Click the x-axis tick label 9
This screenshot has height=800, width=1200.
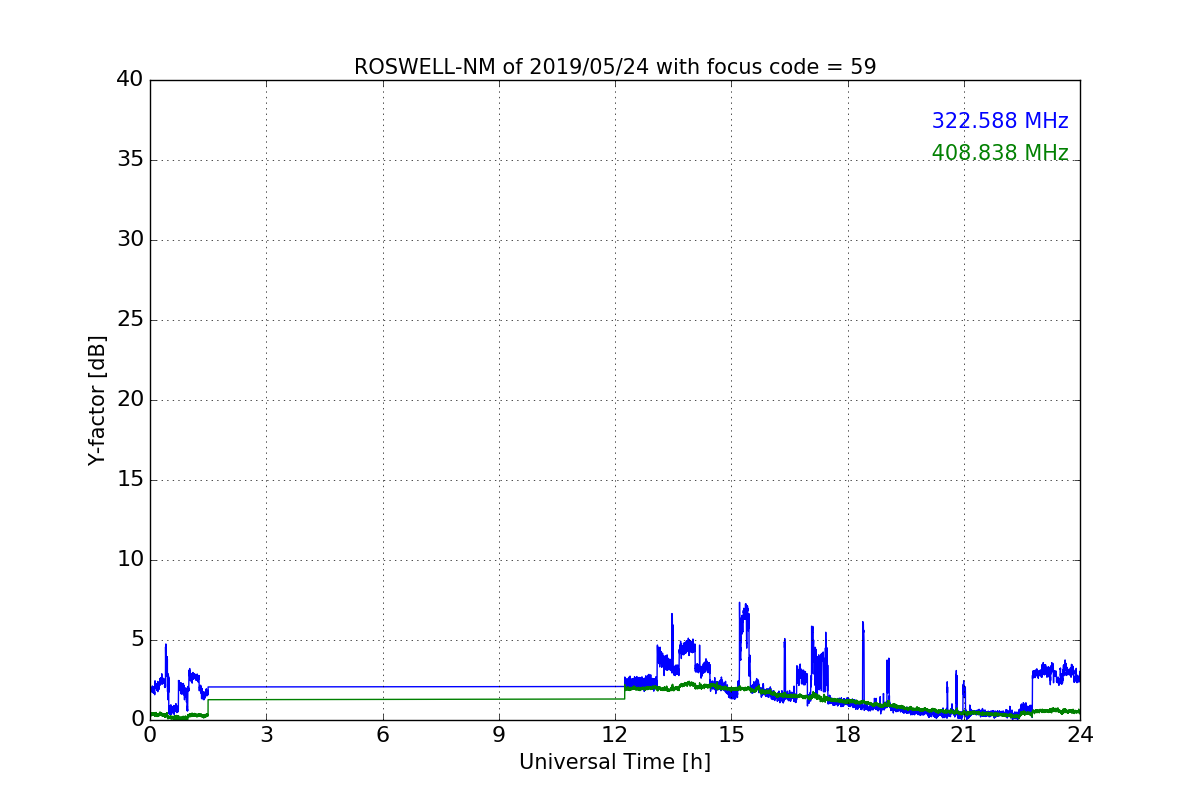tap(499, 735)
